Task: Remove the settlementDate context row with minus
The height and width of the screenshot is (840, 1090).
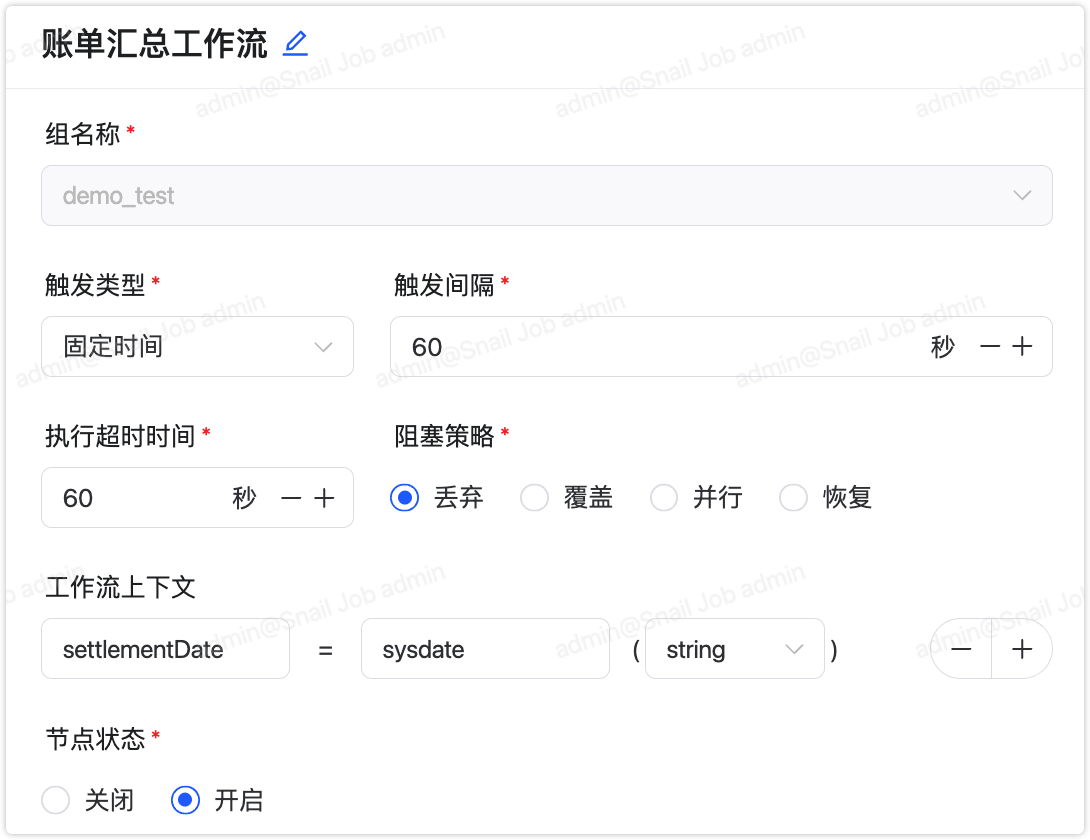Action: click(x=961, y=649)
